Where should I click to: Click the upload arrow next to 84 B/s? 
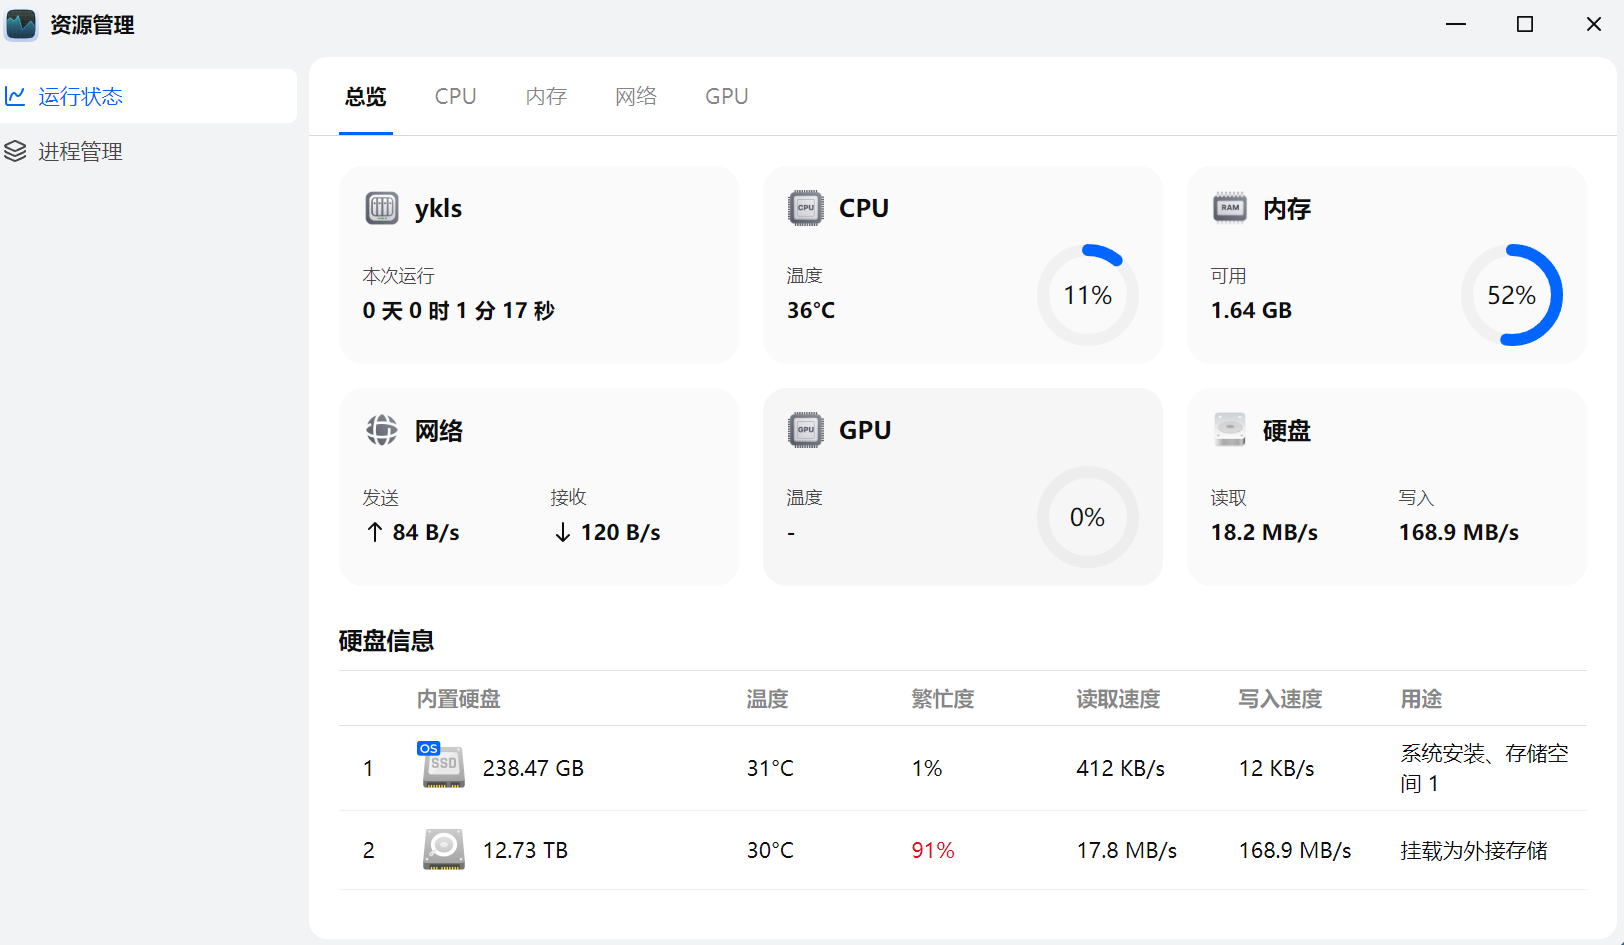pyautogui.click(x=375, y=532)
